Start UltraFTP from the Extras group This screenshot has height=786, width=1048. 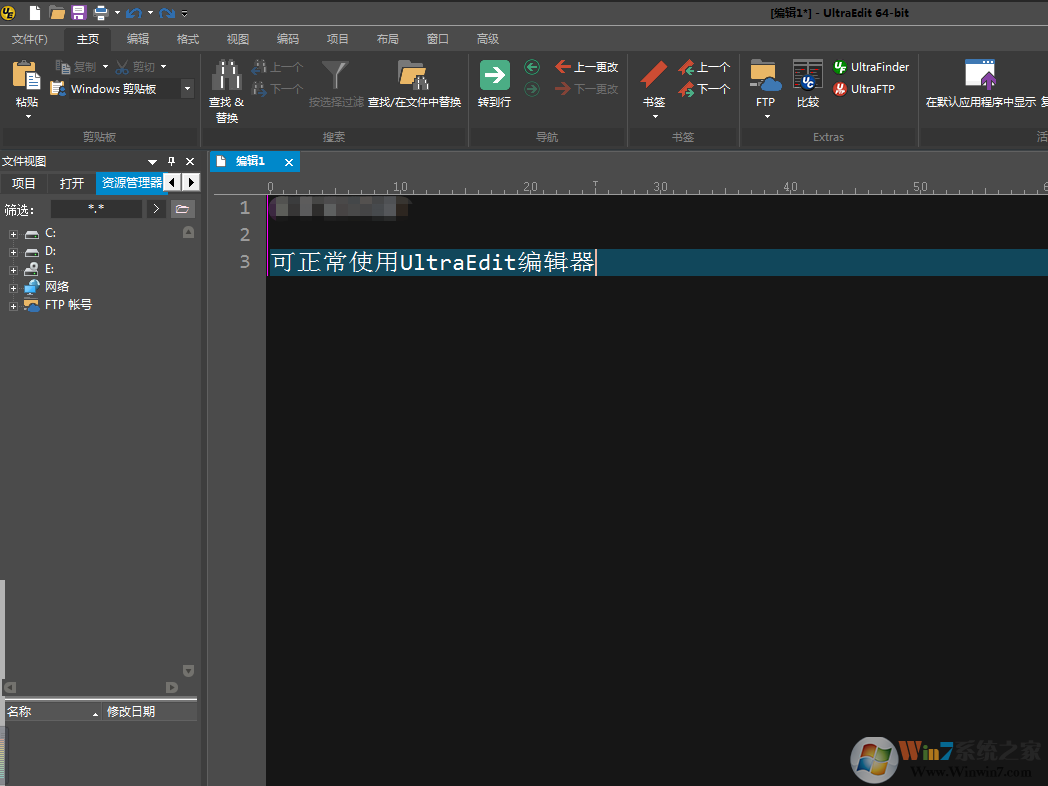[866, 88]
